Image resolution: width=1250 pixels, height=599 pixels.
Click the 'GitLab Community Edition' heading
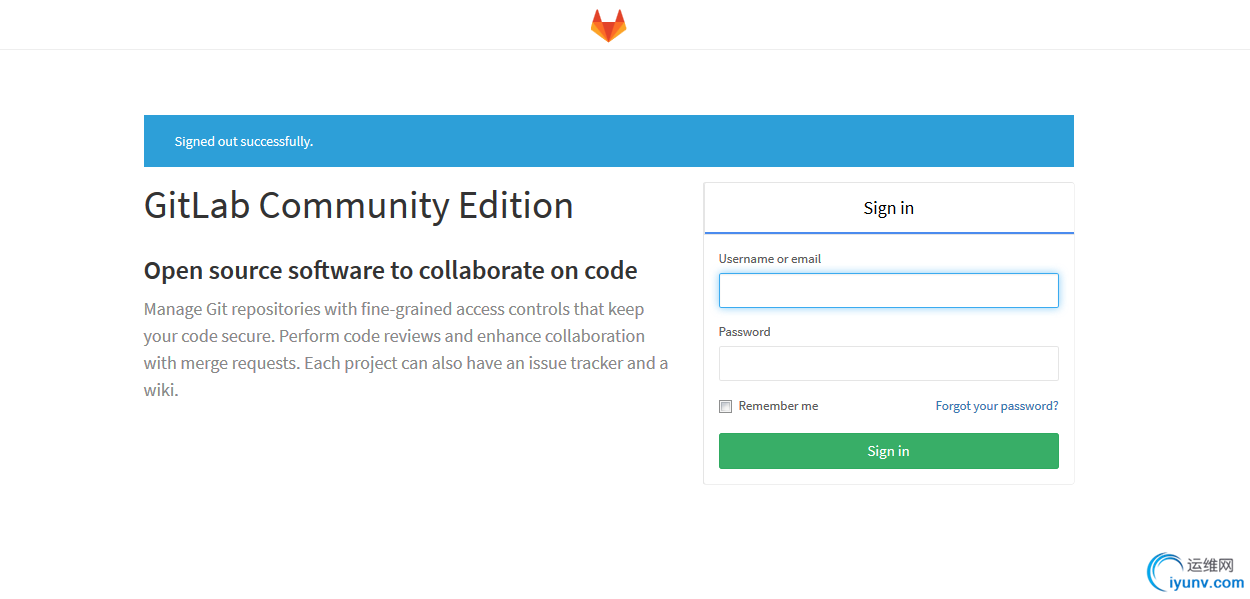pos(359,206)
